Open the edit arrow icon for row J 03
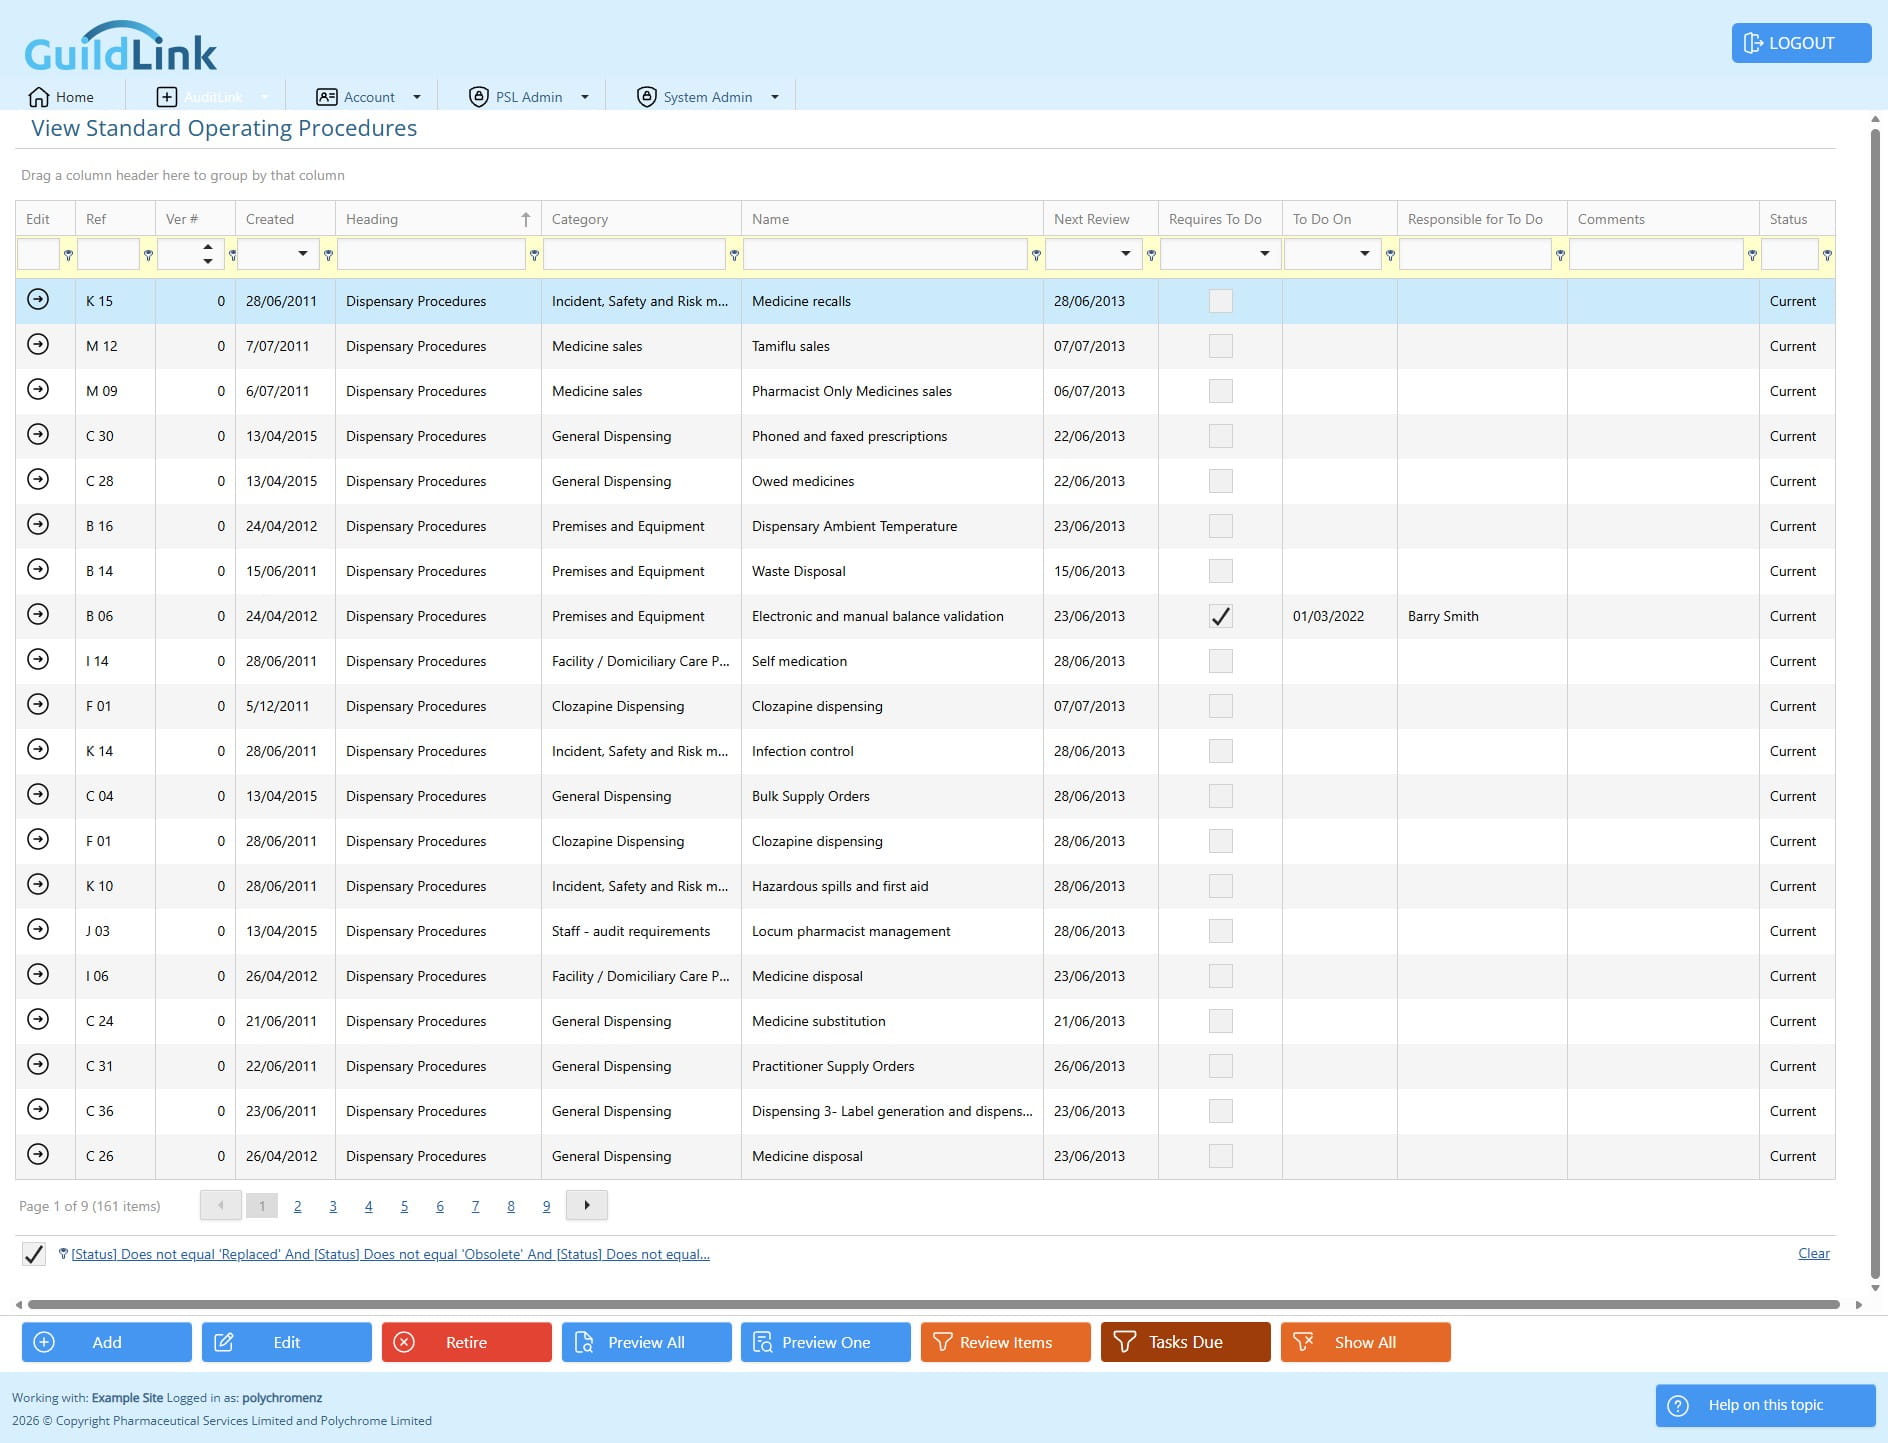Screen dimensions: 1888x1443 click(38, 929)
